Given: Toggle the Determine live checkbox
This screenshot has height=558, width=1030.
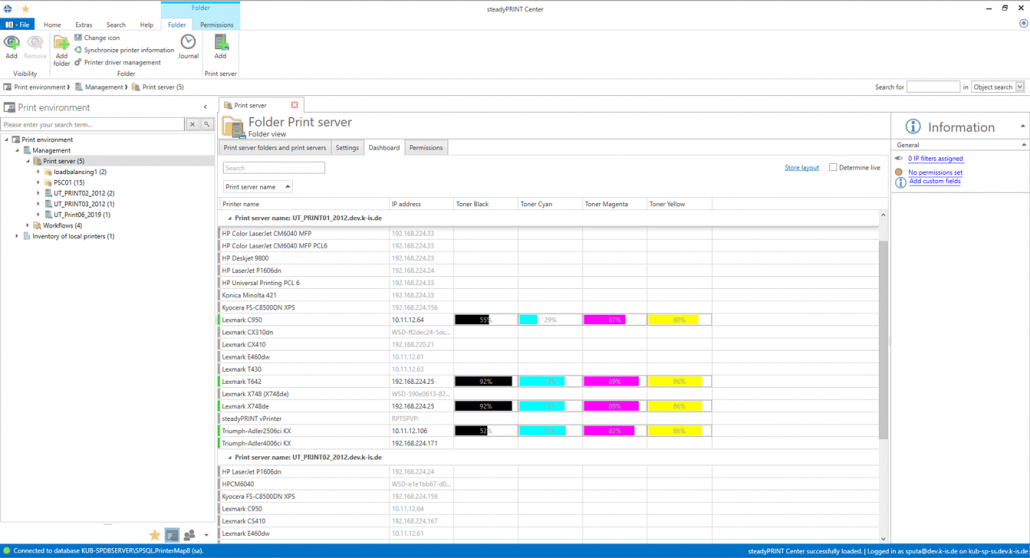Looking at the screenshot, I should (833, 168).
